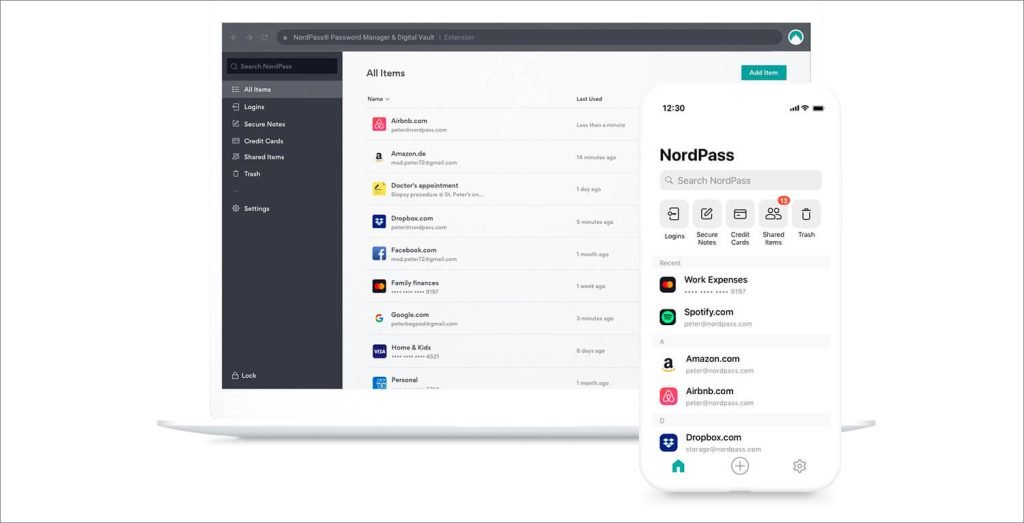Click the Add Item button
1024x523 pixels.
coord(763,72)
